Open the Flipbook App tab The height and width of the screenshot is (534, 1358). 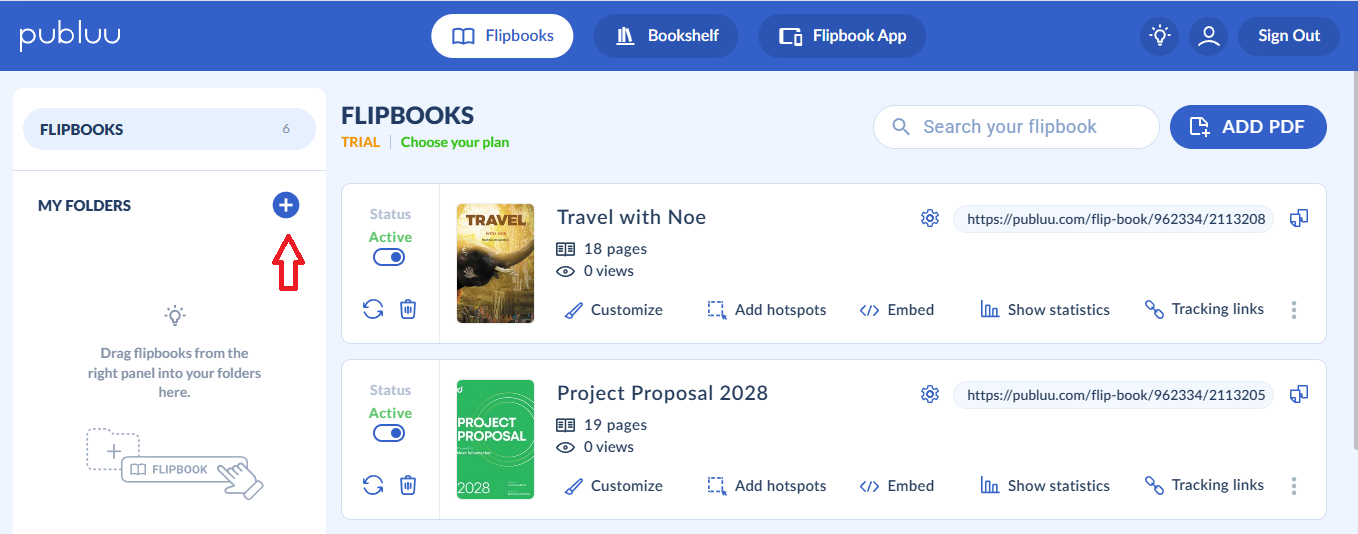pos(842,36)
